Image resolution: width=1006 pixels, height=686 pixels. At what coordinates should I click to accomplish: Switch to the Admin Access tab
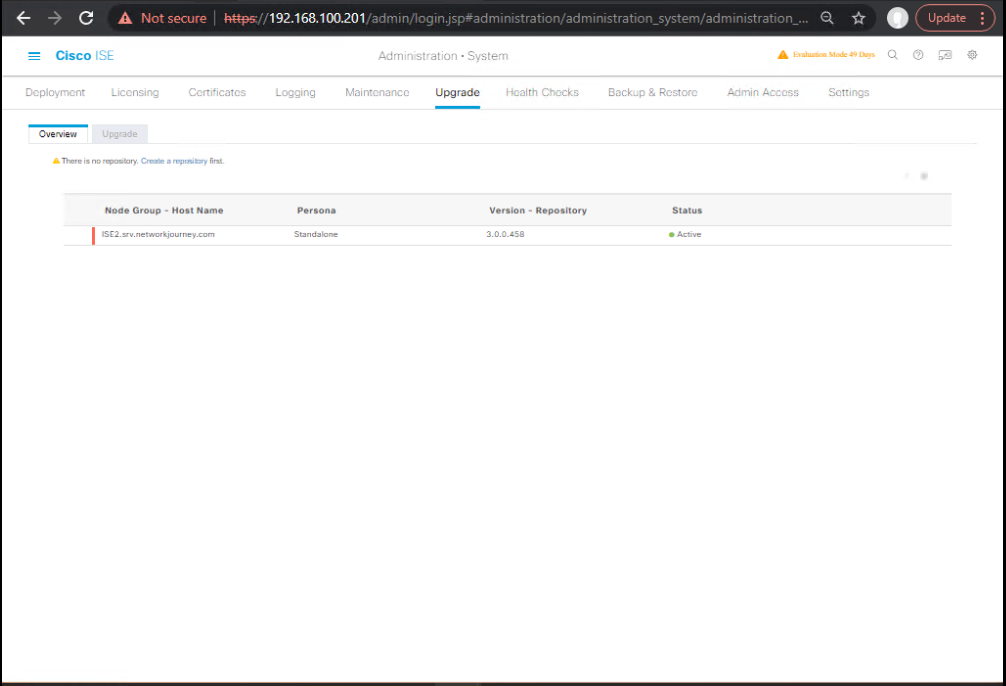(x=763, y=92)
